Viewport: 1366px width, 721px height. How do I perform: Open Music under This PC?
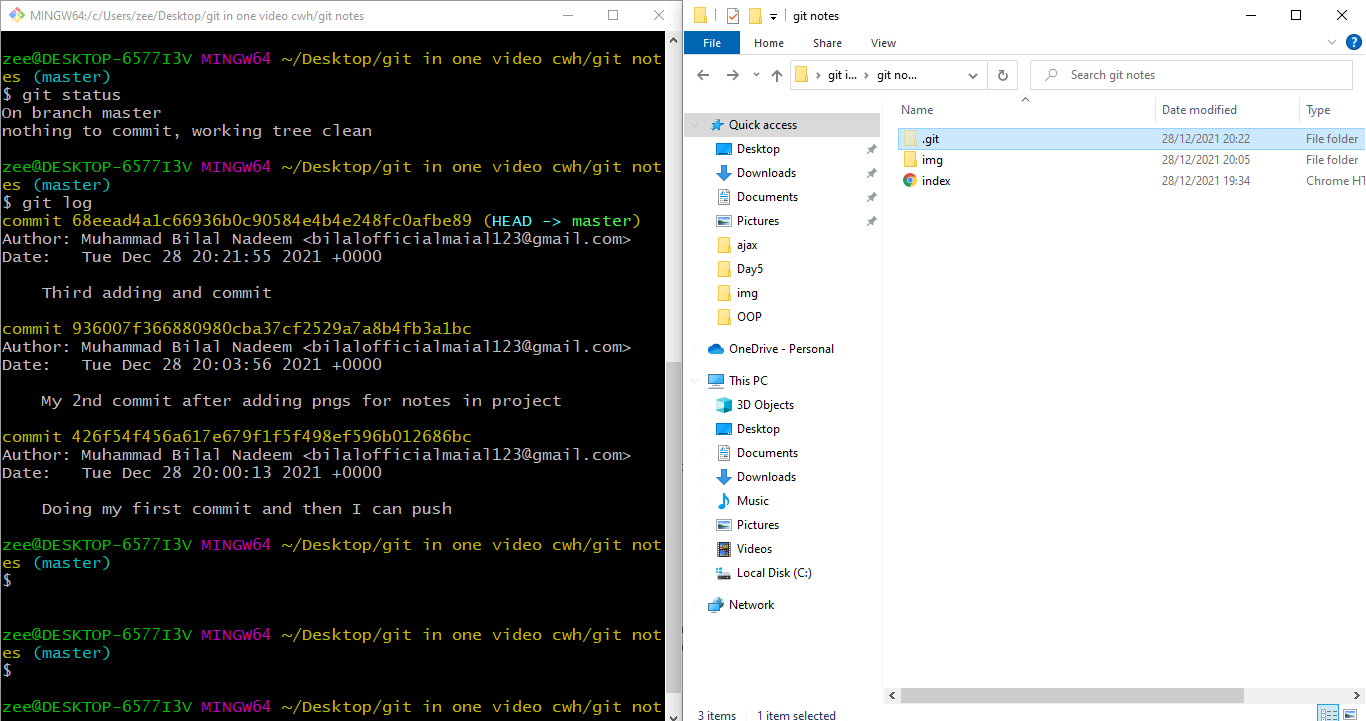point(753,501)
